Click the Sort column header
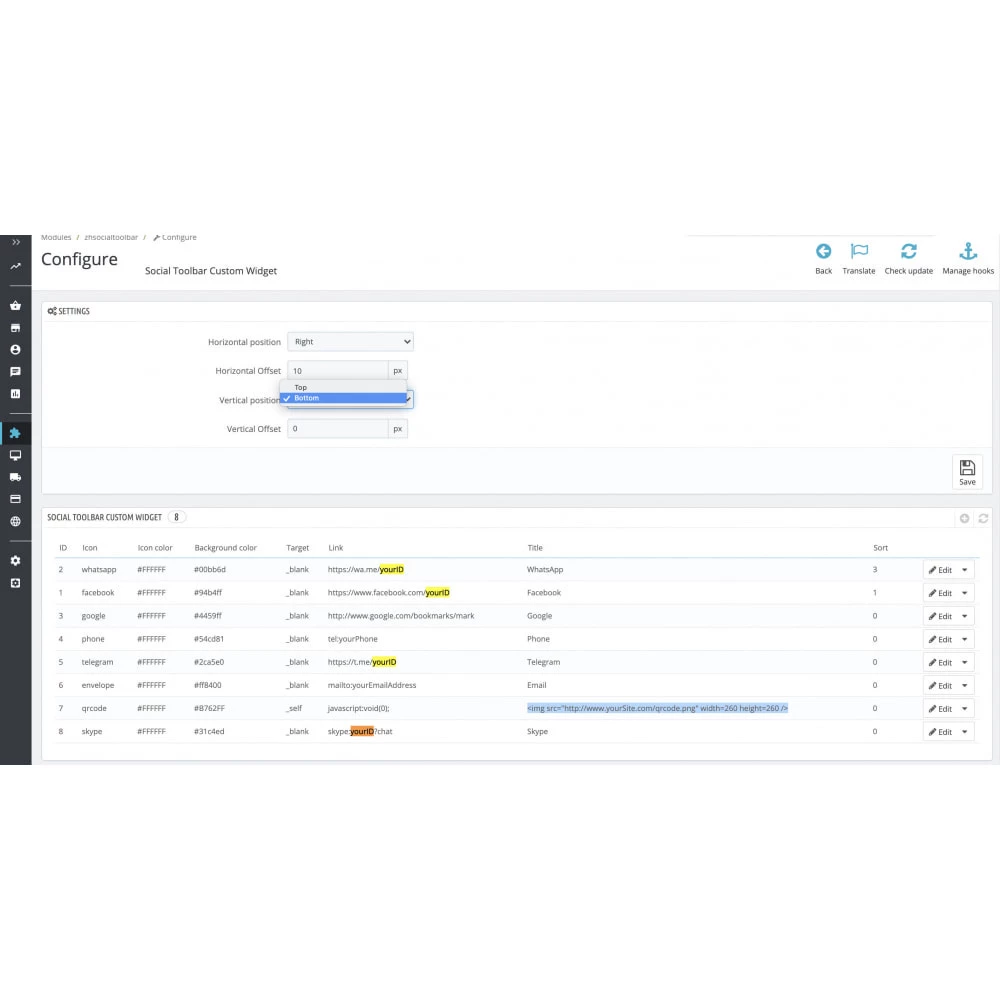Image resolution: width=1000 pixels, height=1000 pixels. [x=880, y=548]
